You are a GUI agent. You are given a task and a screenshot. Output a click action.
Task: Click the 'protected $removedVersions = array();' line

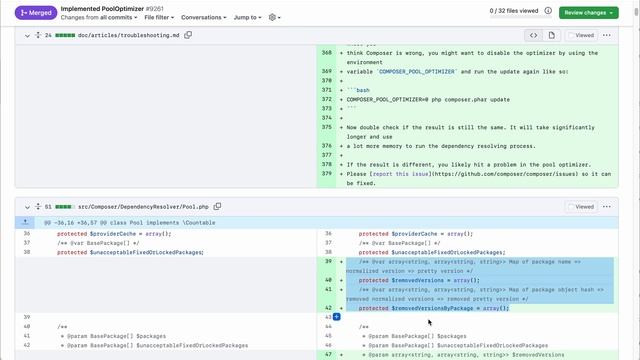coord(419,280)
